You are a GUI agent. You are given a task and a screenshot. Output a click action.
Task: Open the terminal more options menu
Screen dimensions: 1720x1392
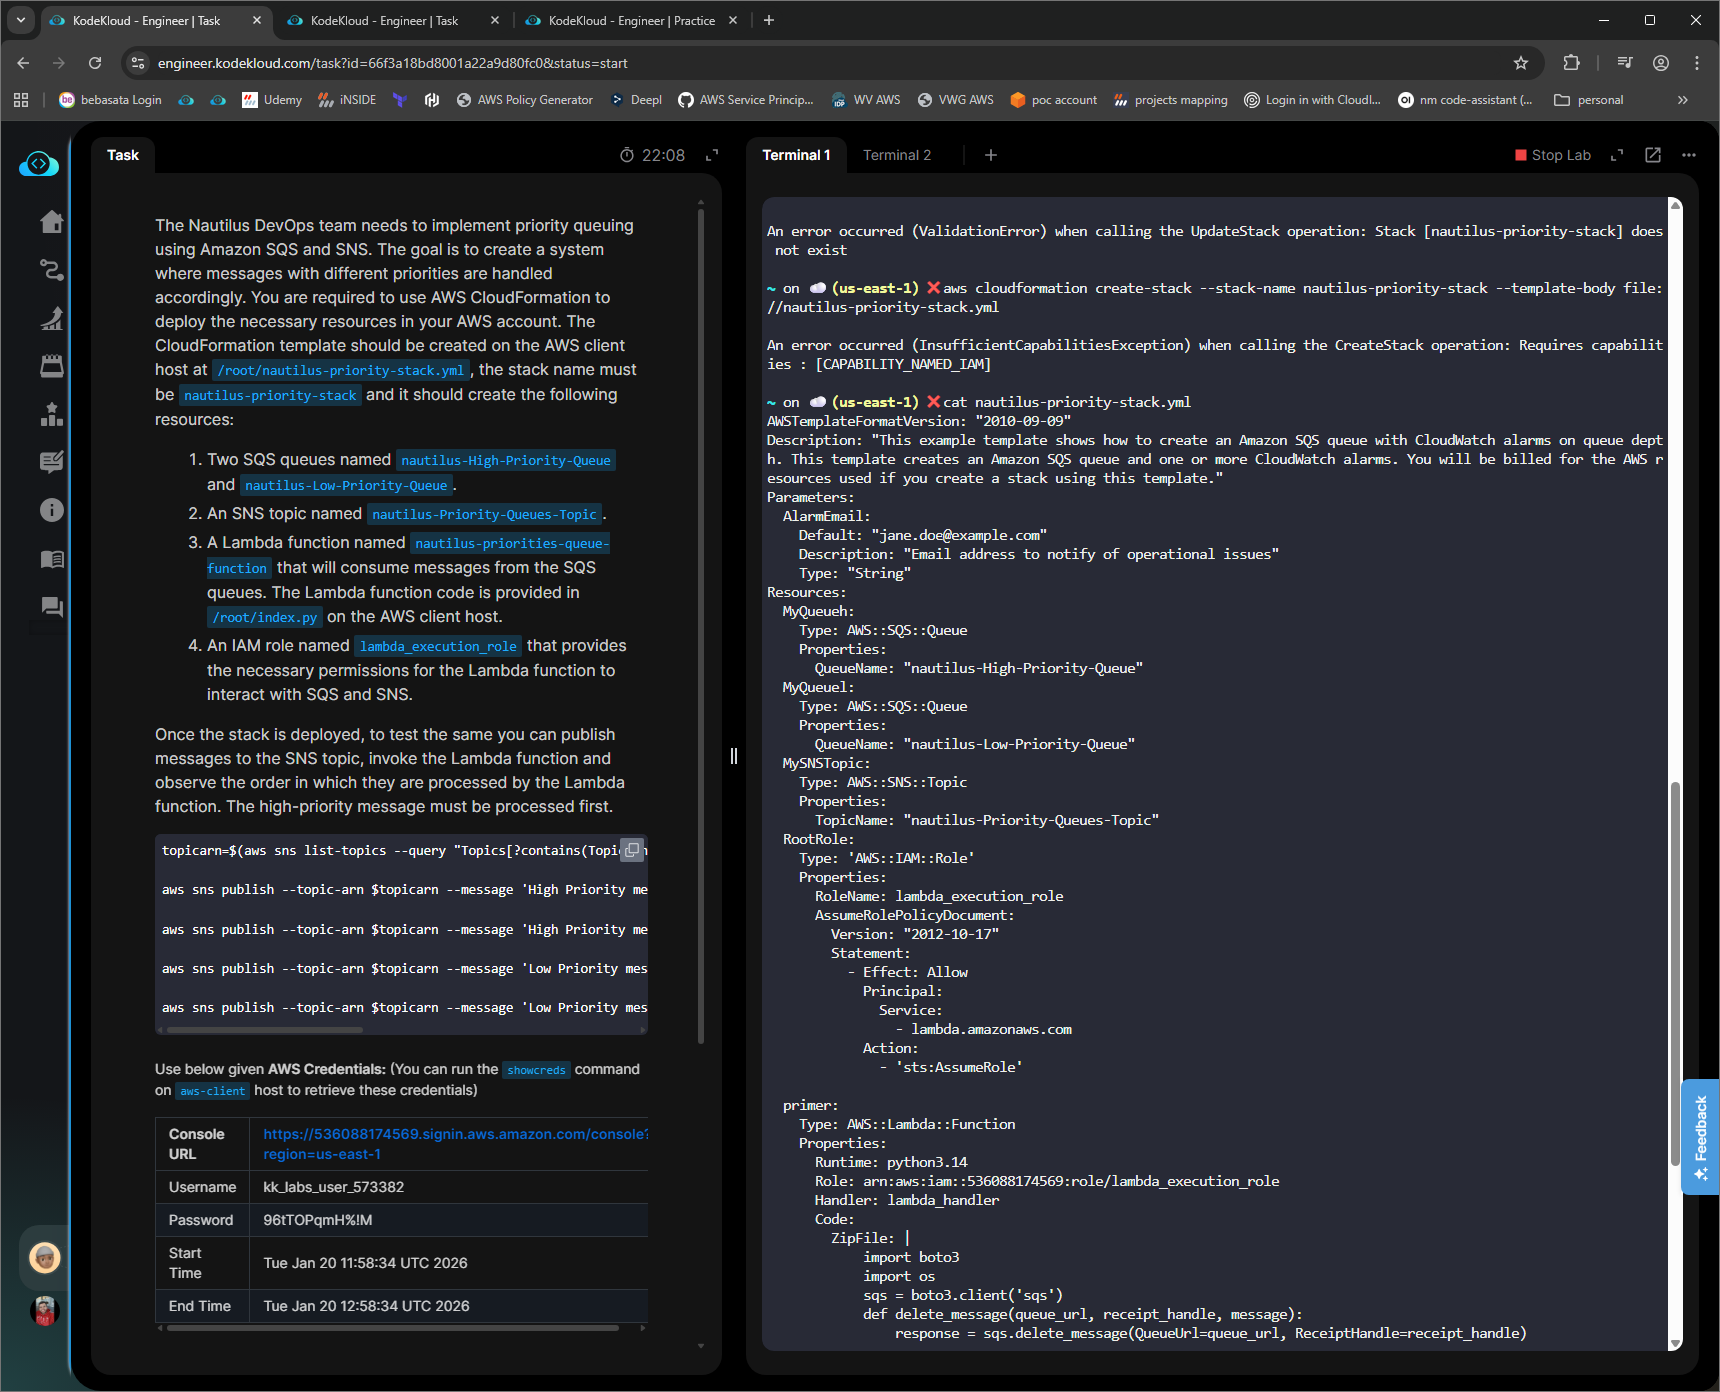point(1689,155)
